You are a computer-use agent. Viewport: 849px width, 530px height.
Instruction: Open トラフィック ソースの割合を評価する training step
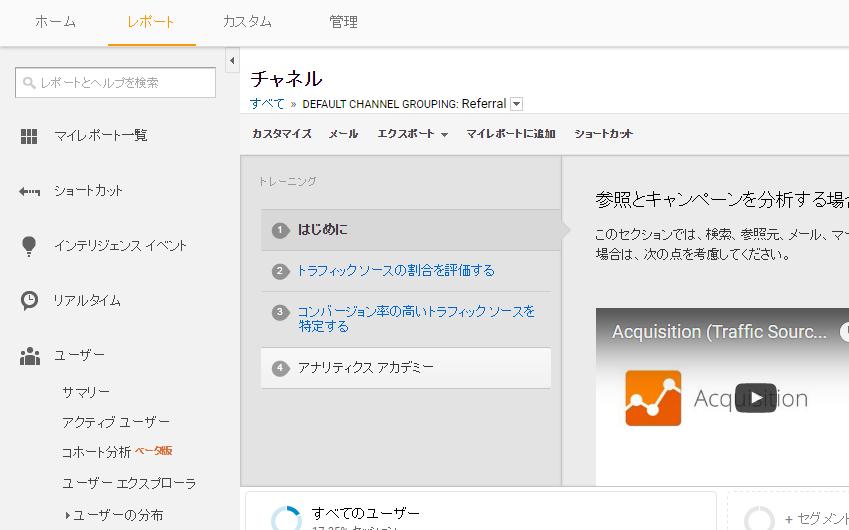pyautogui.click(x=396, y=271)
